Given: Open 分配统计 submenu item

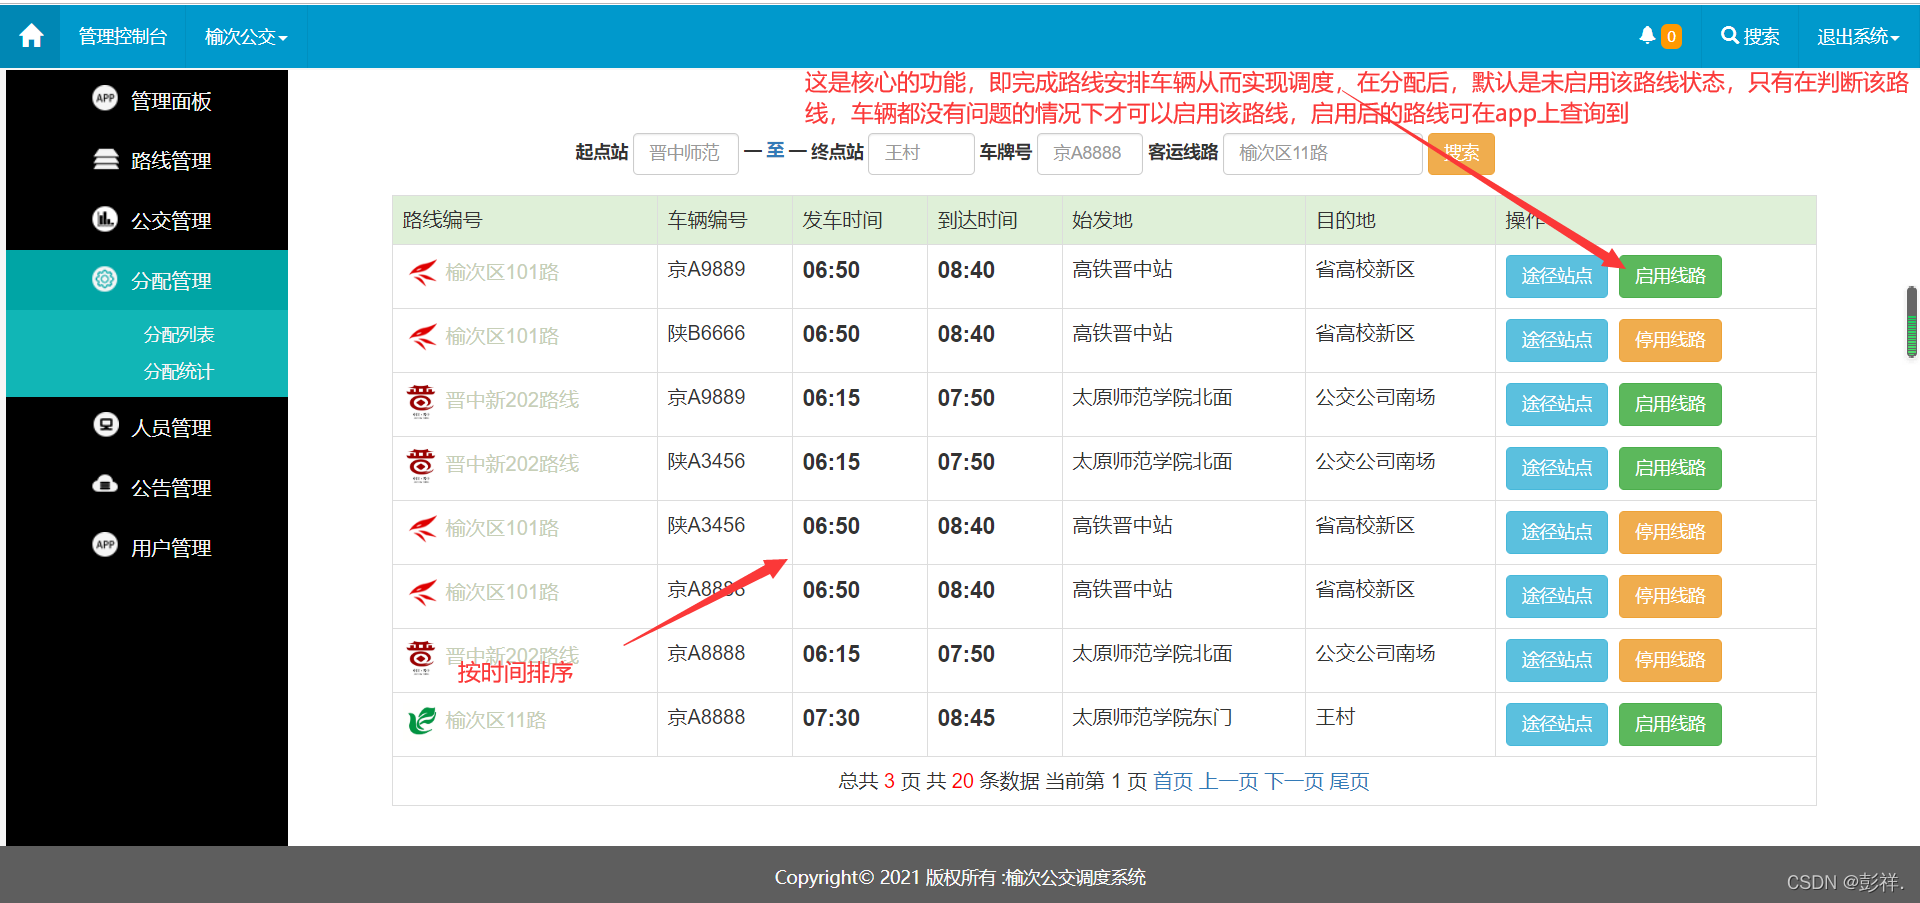Looking at the screenshot, I should click(179, 371).
